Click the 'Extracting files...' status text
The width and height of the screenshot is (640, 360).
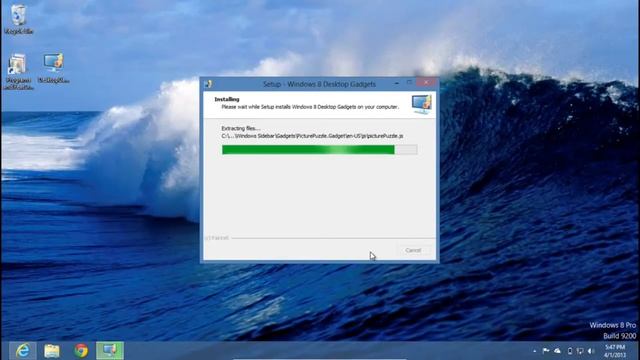240,128
